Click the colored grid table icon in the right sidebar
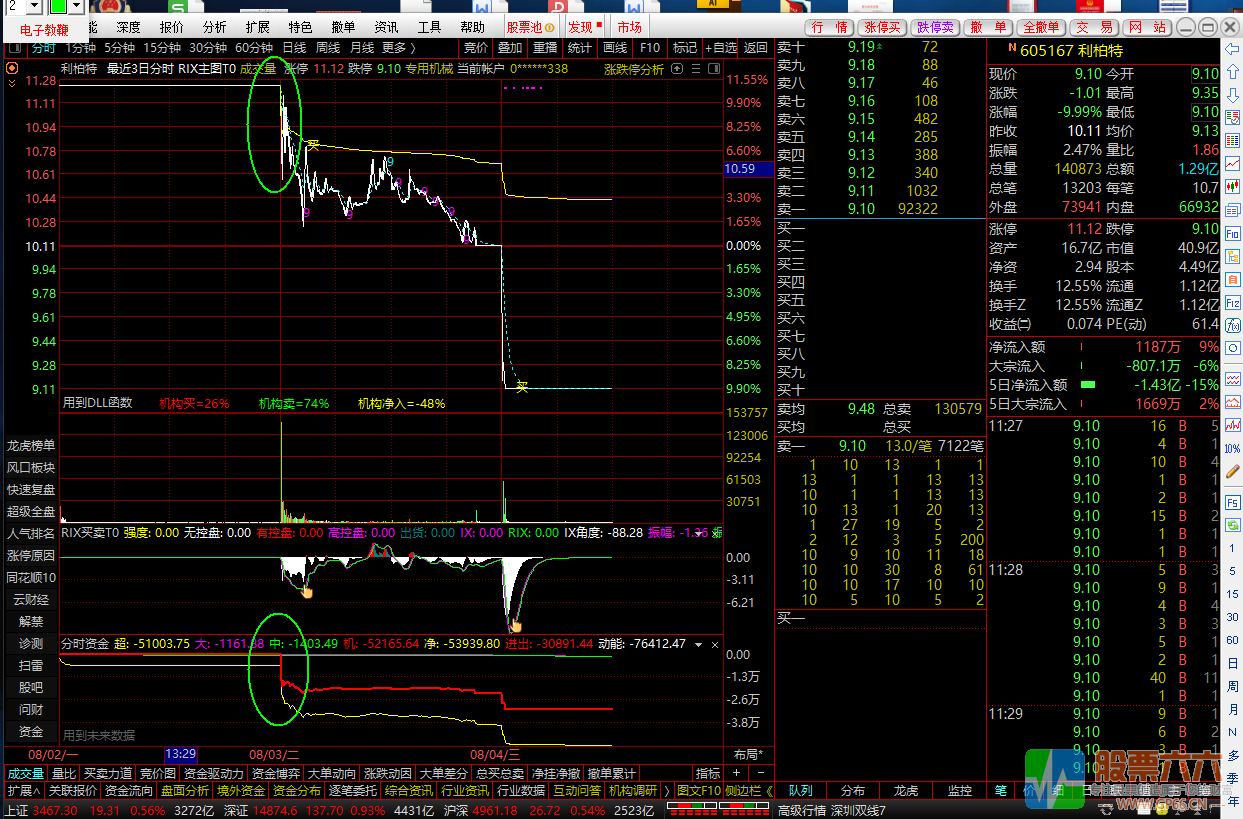1243x819 pixels. coord(1233,139)
